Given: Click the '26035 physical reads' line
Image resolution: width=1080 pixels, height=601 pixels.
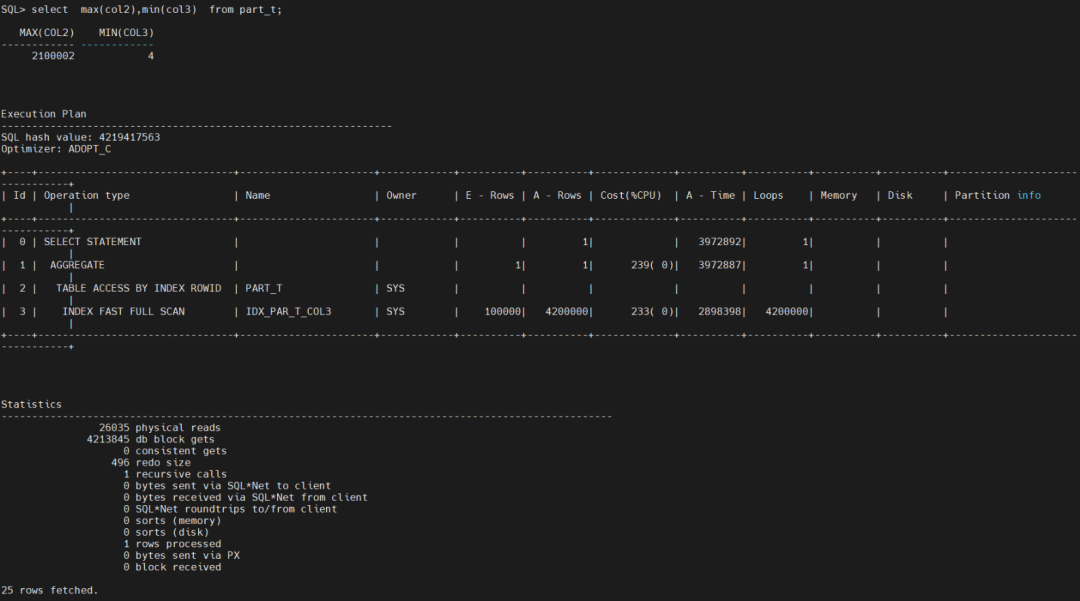Looking at the screenshot, I should (x=160, y=428).
